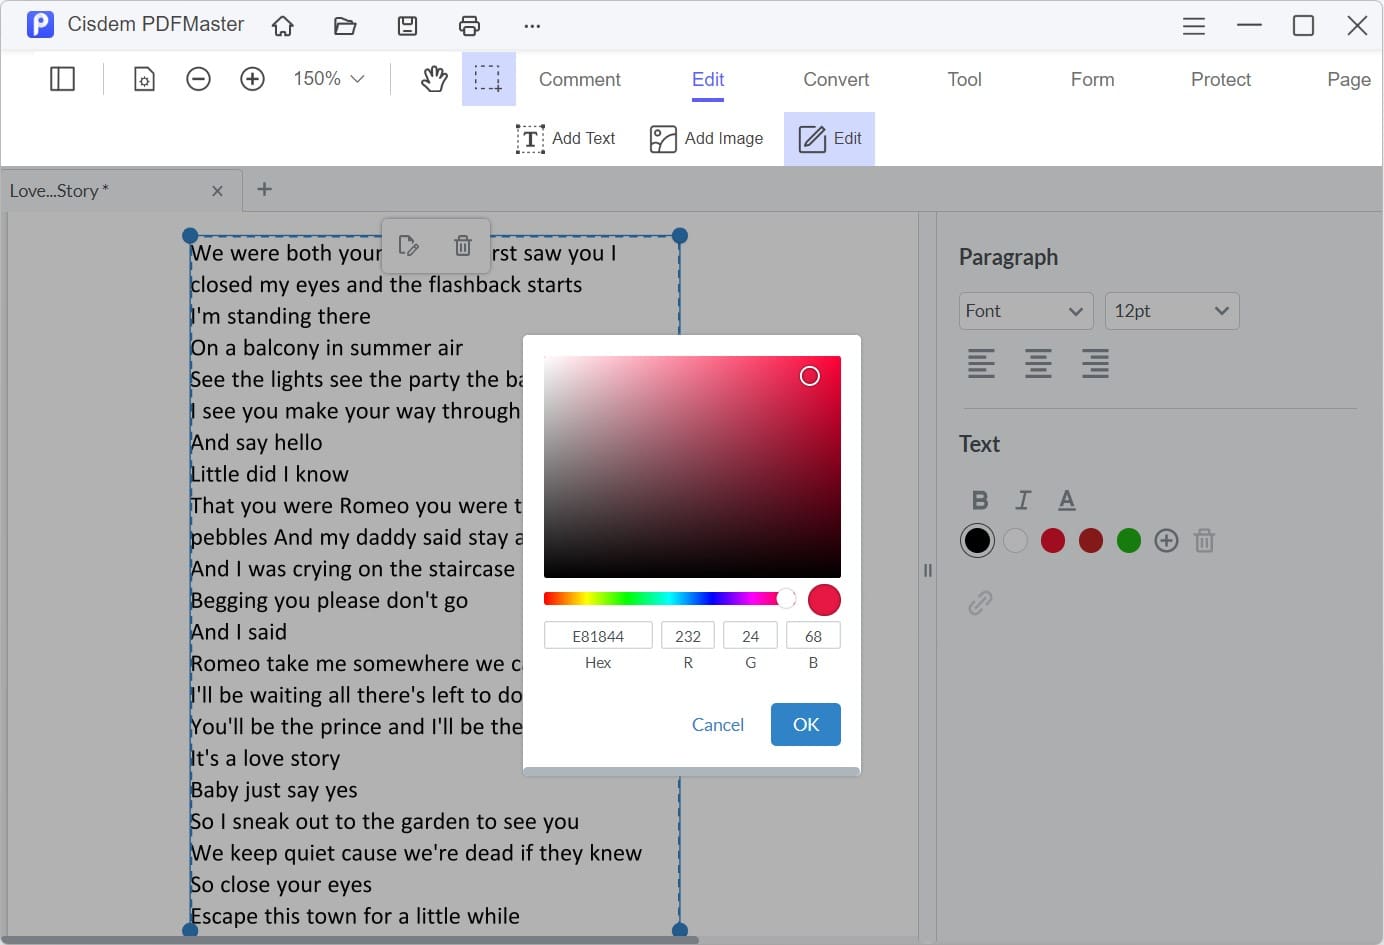Expand the 12pt font size dropdown

tap(1171, 311)
